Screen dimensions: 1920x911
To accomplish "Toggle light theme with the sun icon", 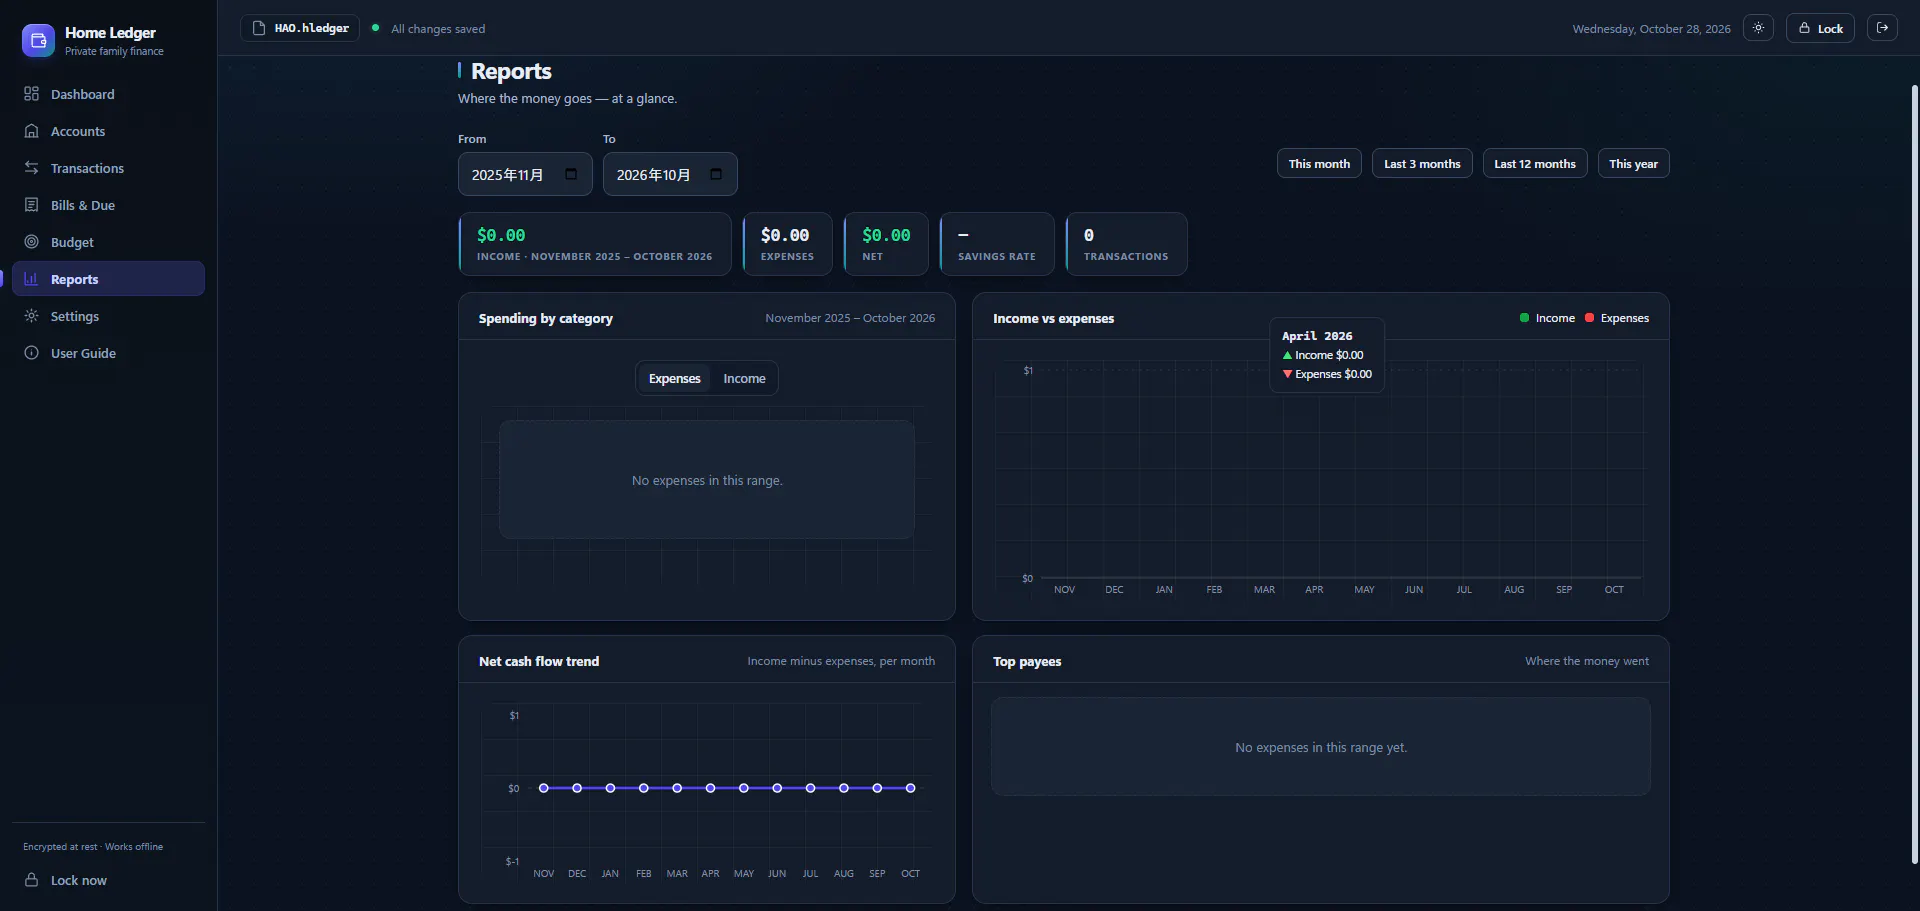I will tap(1758, 28).
